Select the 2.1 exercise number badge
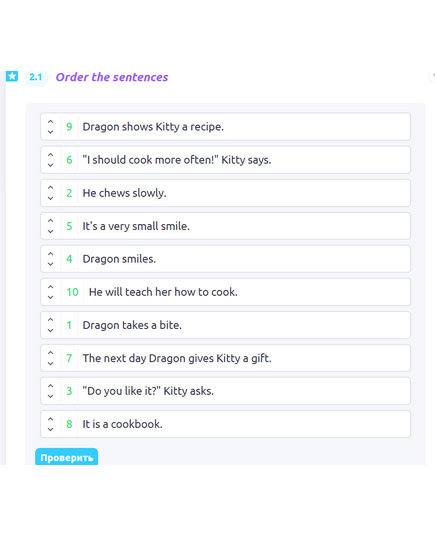 coord(36,77)
